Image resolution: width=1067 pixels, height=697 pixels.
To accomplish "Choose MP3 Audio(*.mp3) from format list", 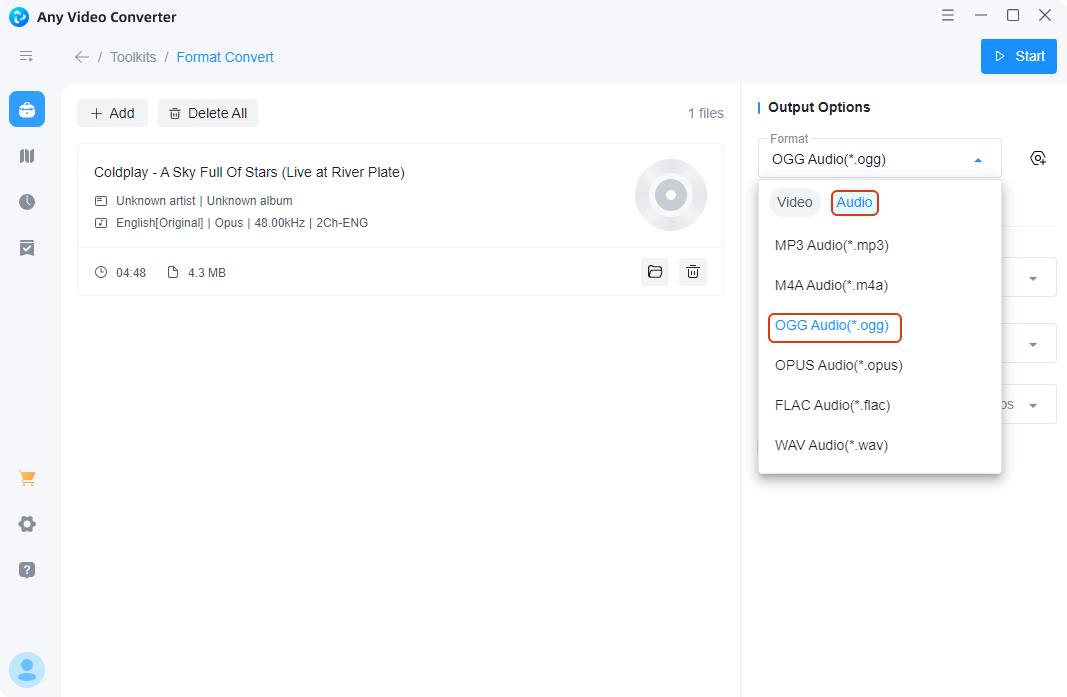I will [x=831, y=245].
